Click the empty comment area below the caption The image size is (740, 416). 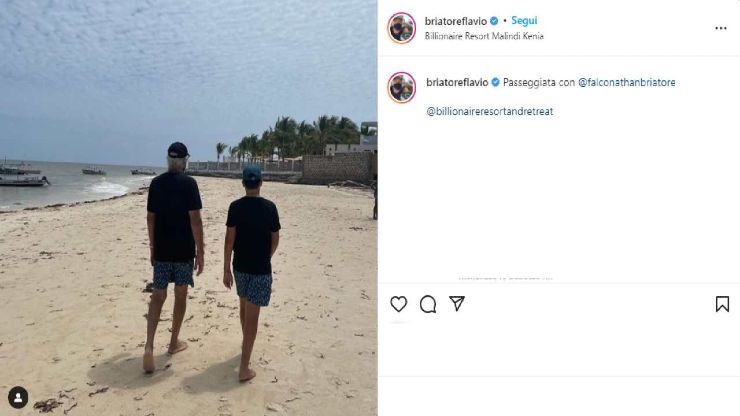coord(559,198)
